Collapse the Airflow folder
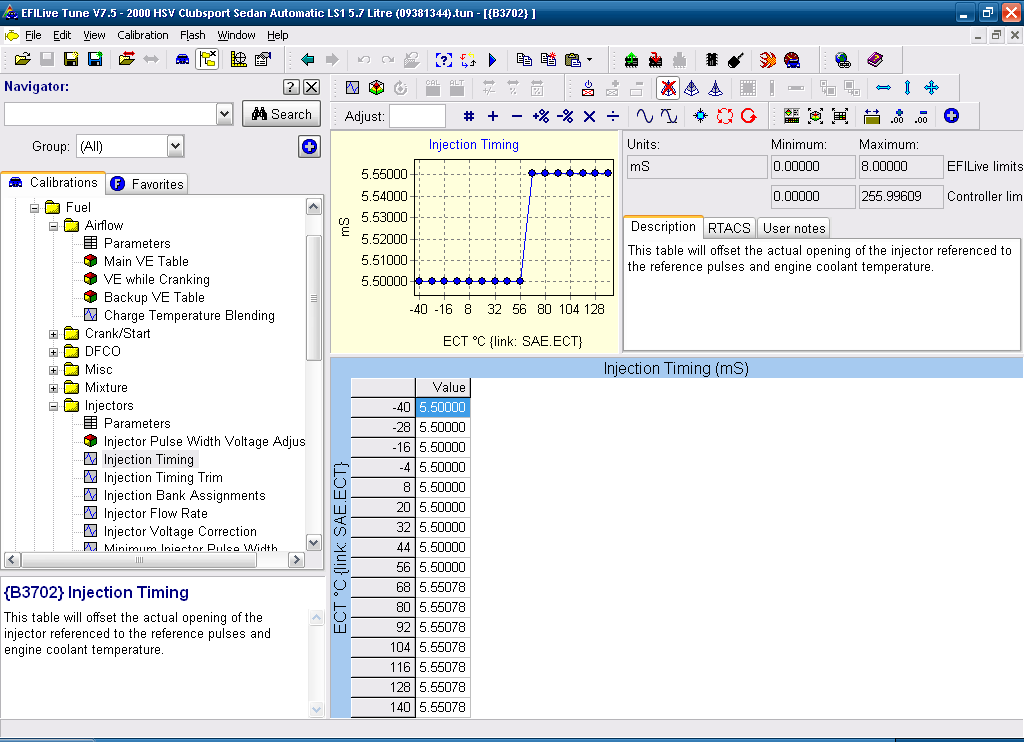Screen dimensions: 1024x742 click(x=54, y=226)
